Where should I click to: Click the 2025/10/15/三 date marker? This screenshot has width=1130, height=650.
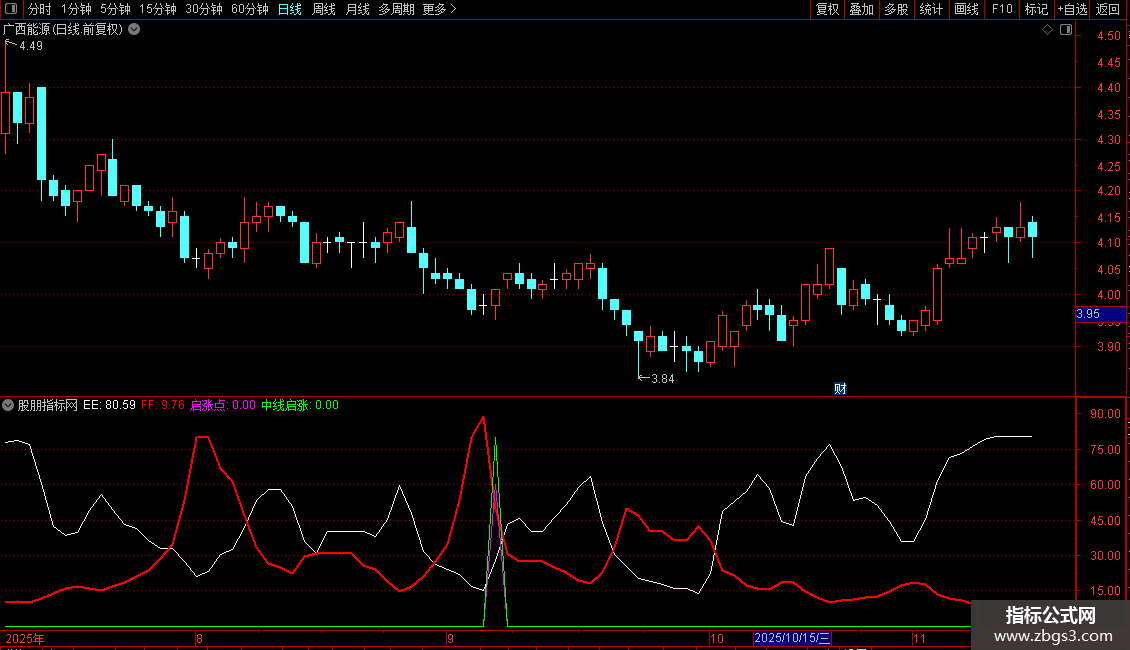792,638
